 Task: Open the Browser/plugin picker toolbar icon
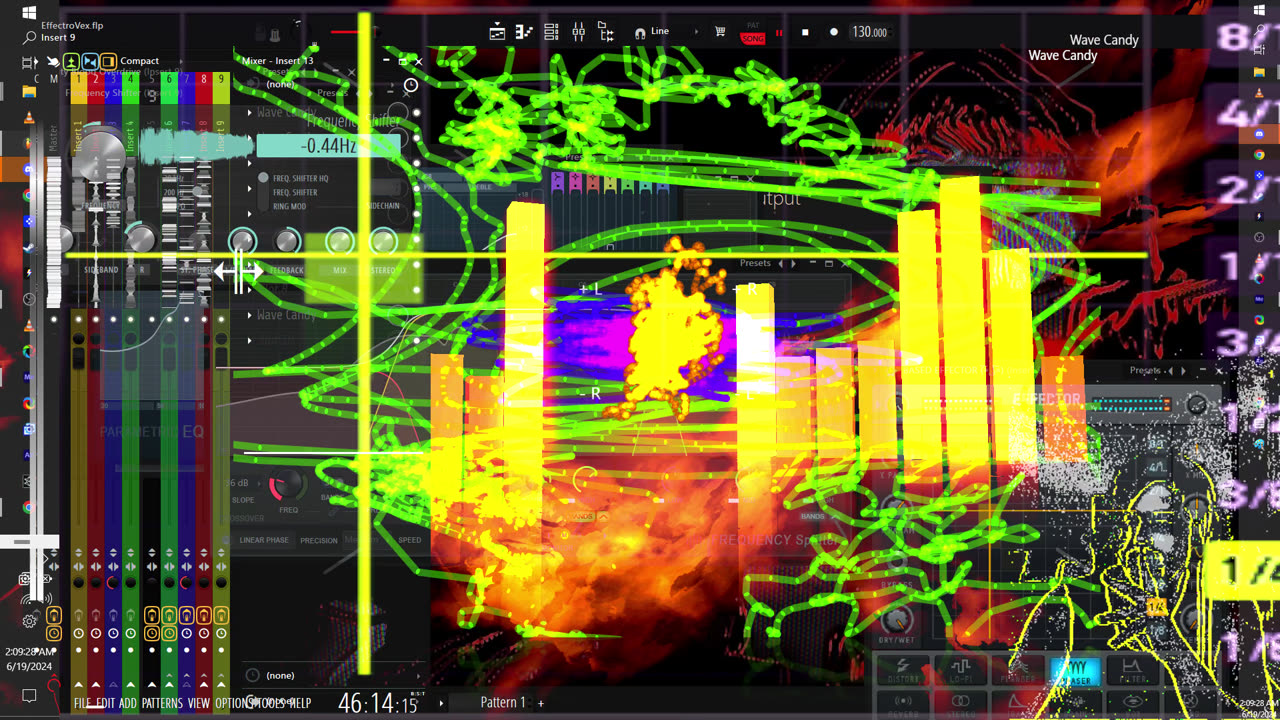click(605, 32)
